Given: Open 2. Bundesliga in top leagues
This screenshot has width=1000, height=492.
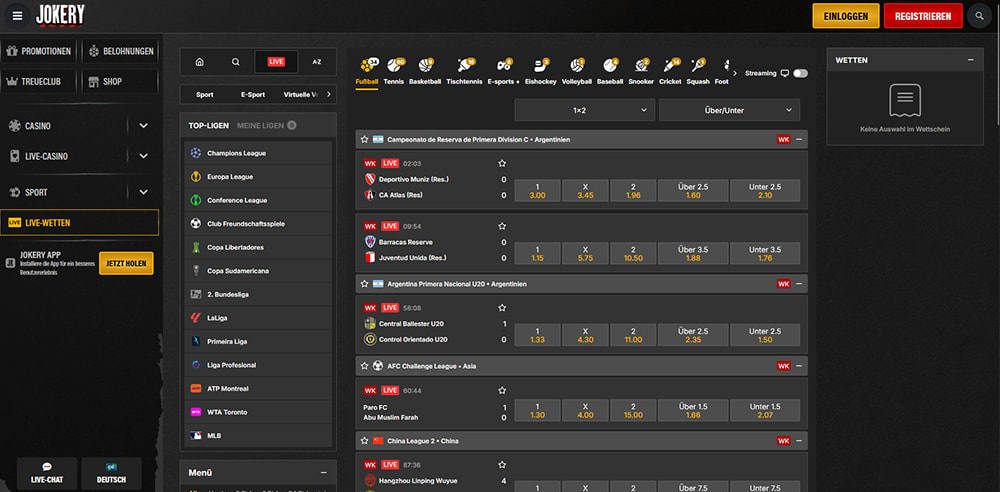Looking at the screenshot, I should coord(258,294).
